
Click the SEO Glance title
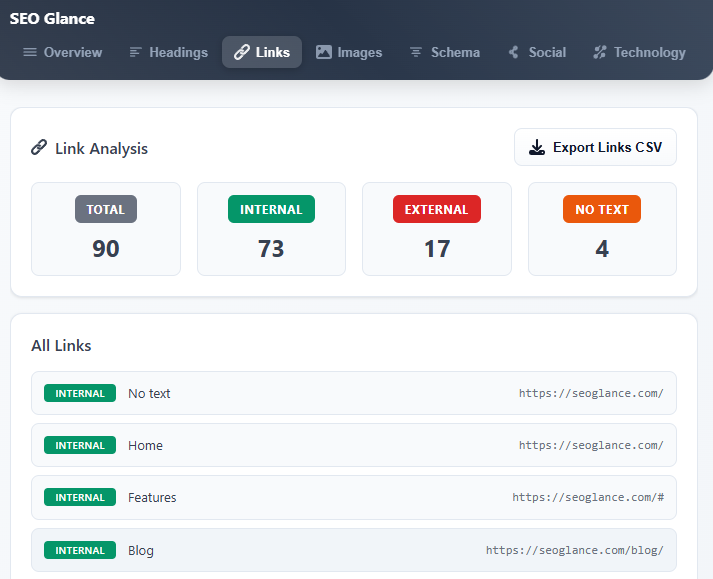point(52,19)
